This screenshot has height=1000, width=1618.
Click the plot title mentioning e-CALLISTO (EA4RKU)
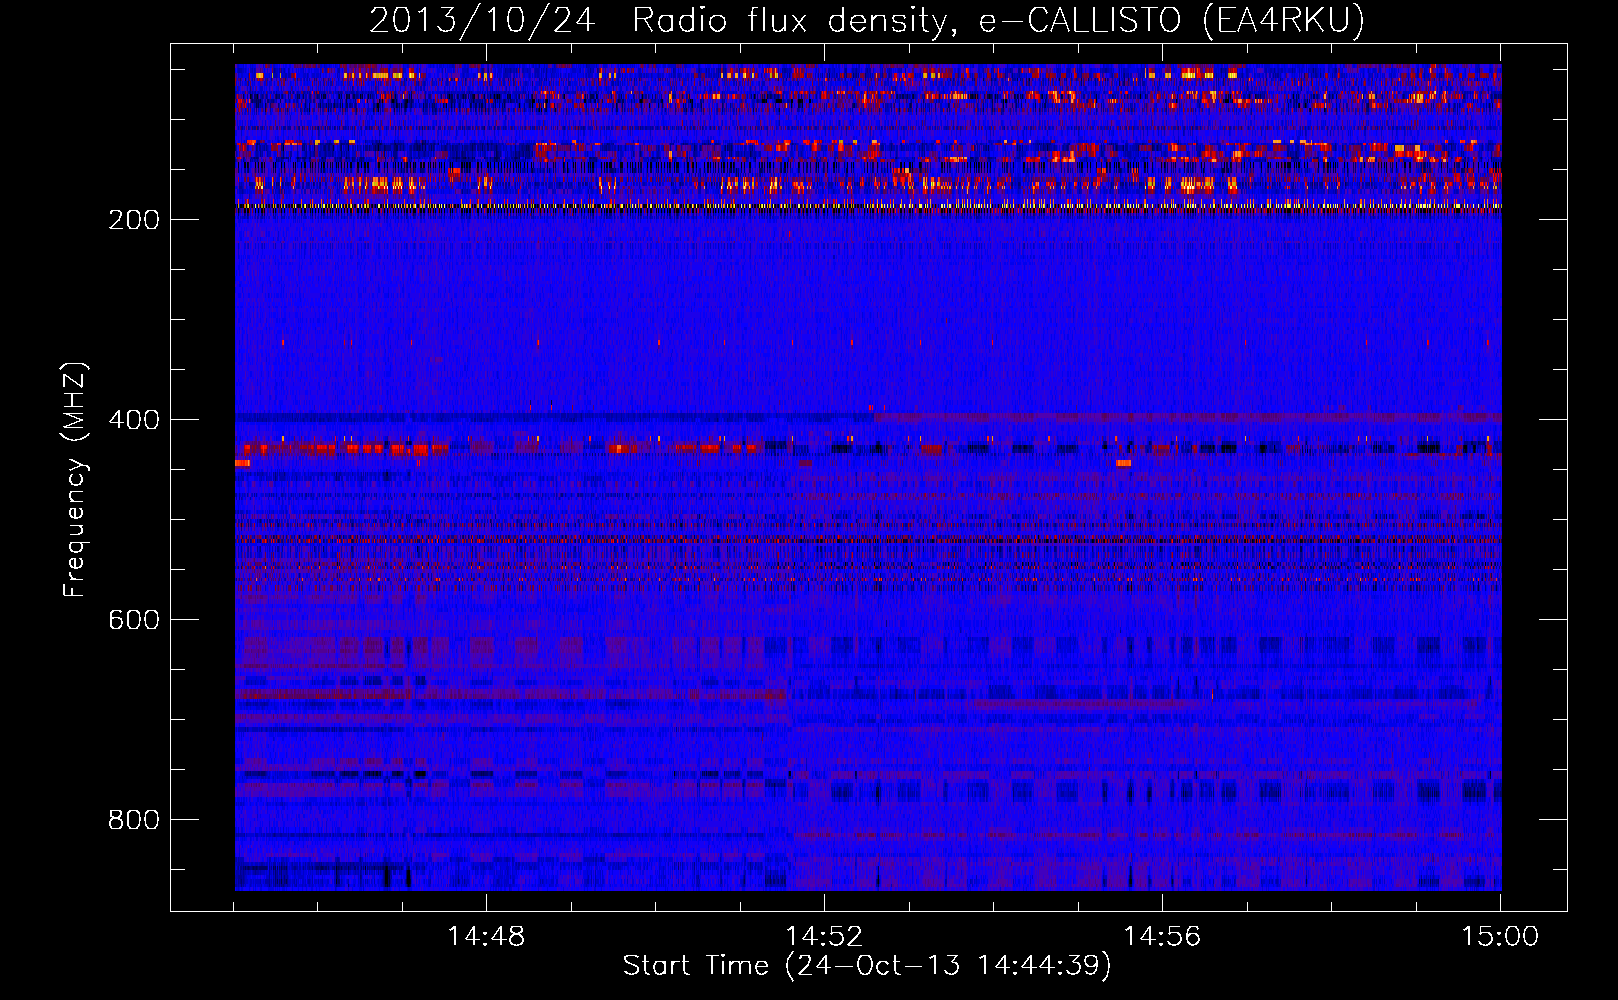tap(867, 21)
